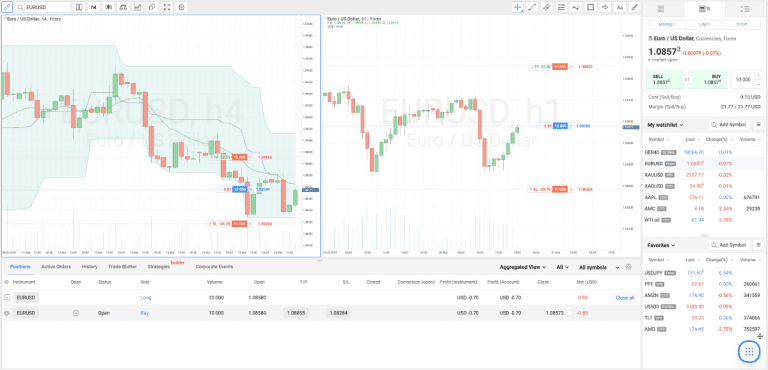This screenshot has width=768, height=370.
Task: Click the 10 000 volume input
Action: point(743,79)
